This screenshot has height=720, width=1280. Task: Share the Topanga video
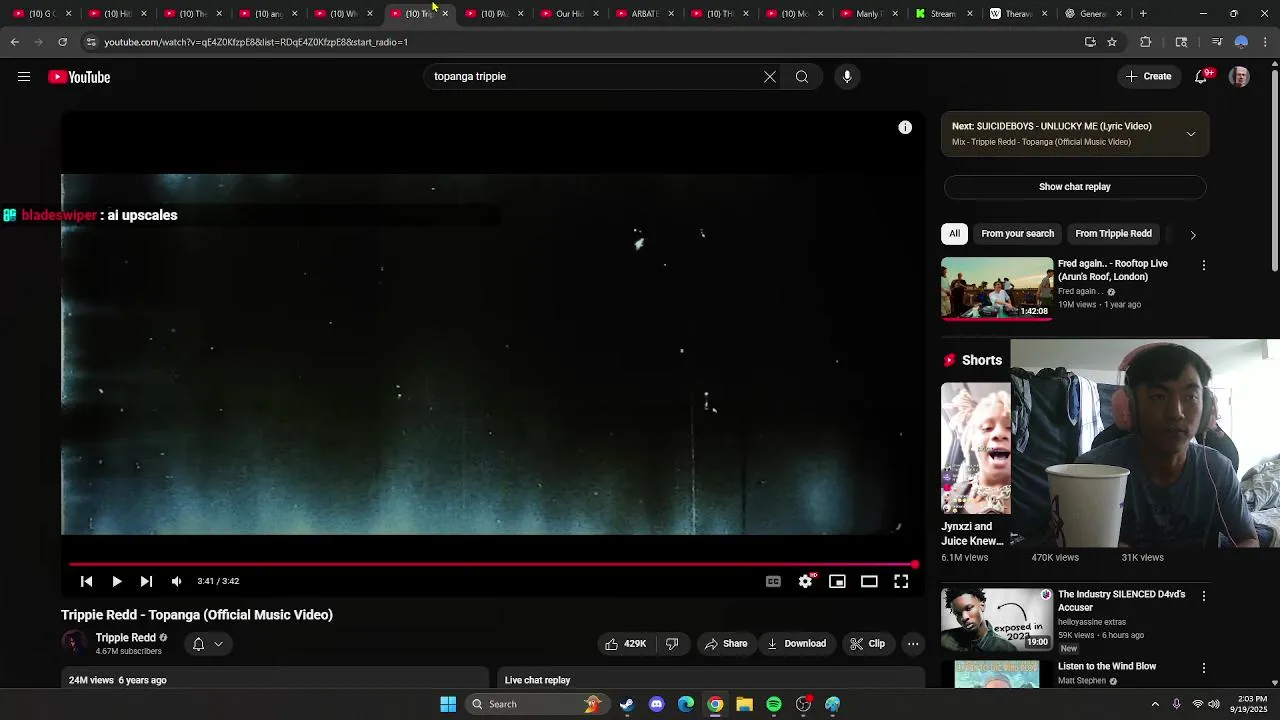tap(726, 644)
